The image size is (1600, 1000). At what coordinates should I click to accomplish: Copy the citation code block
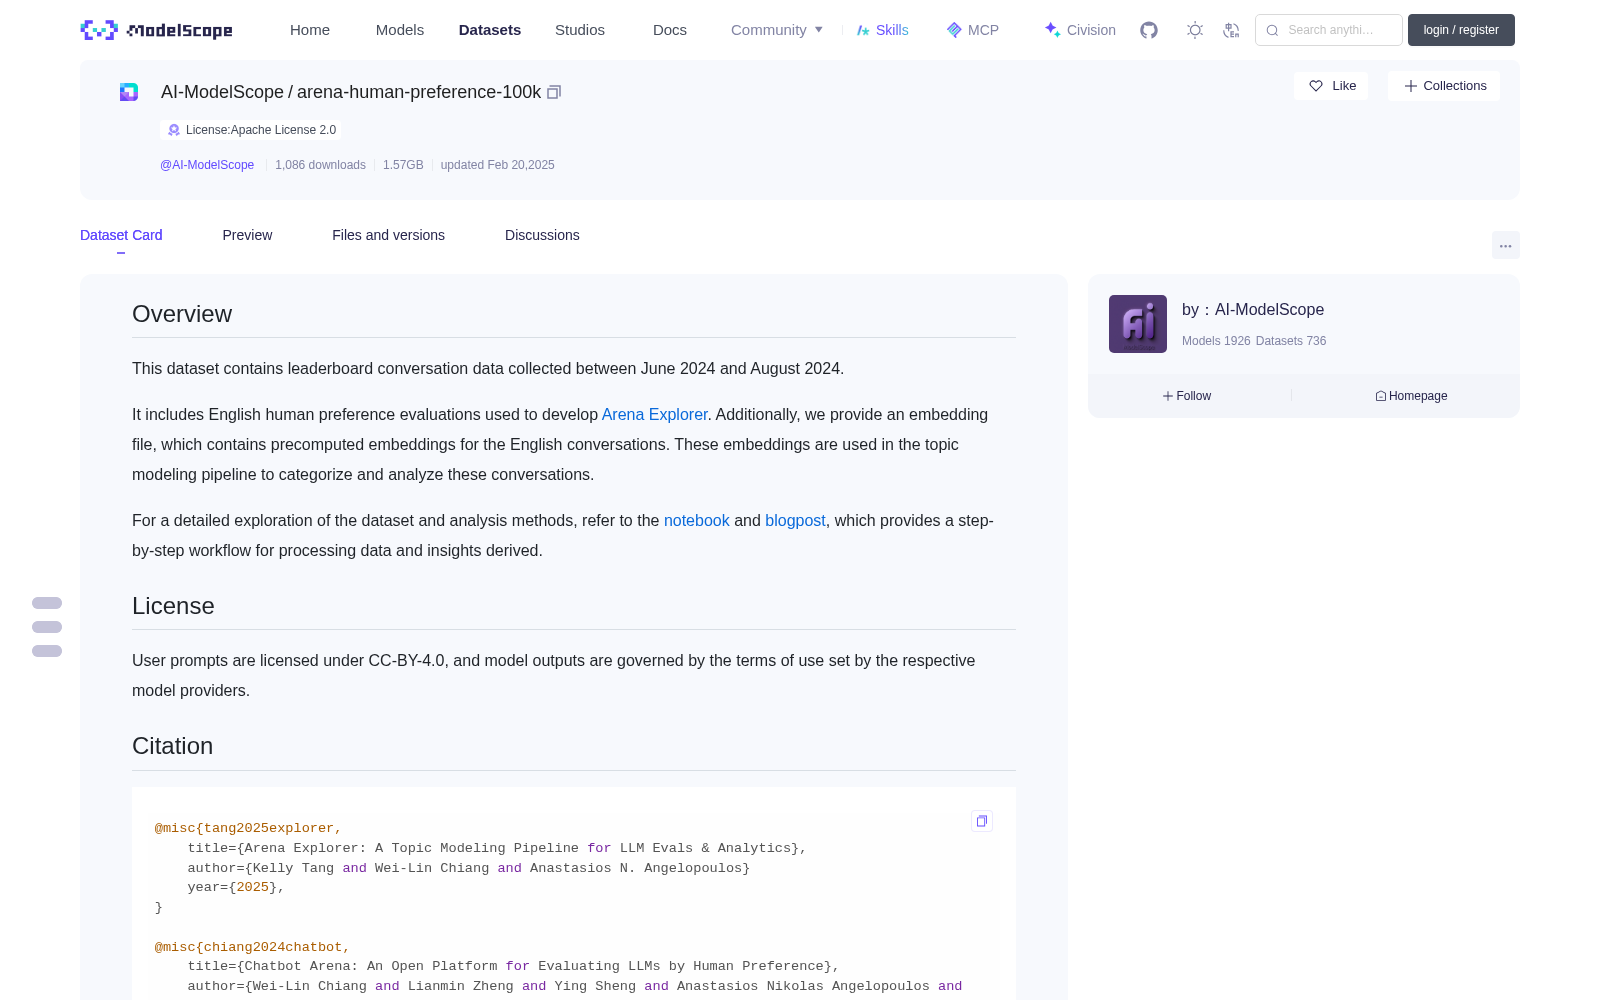[x=982, y=821]
